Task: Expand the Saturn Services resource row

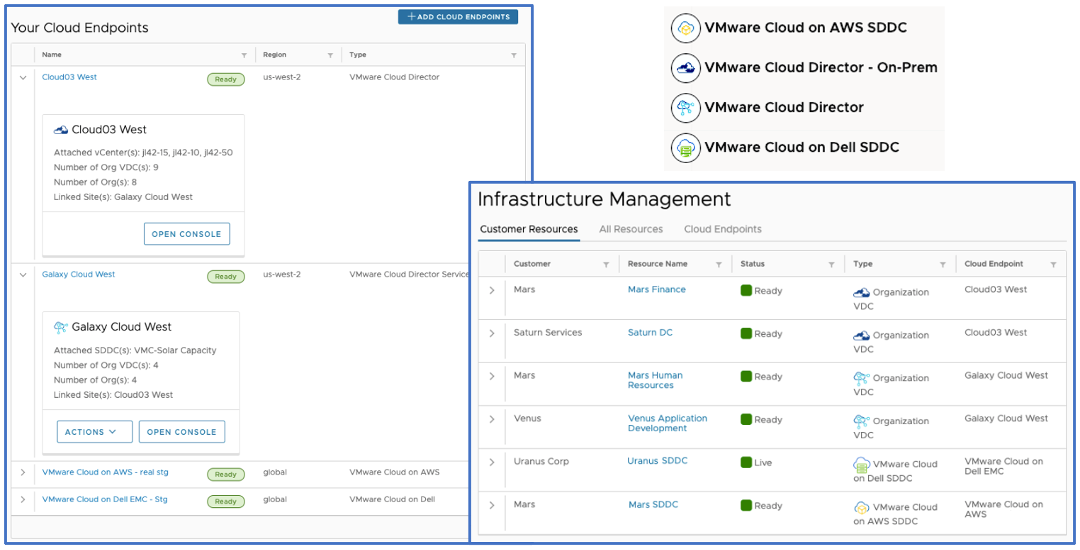Action: 491,334
